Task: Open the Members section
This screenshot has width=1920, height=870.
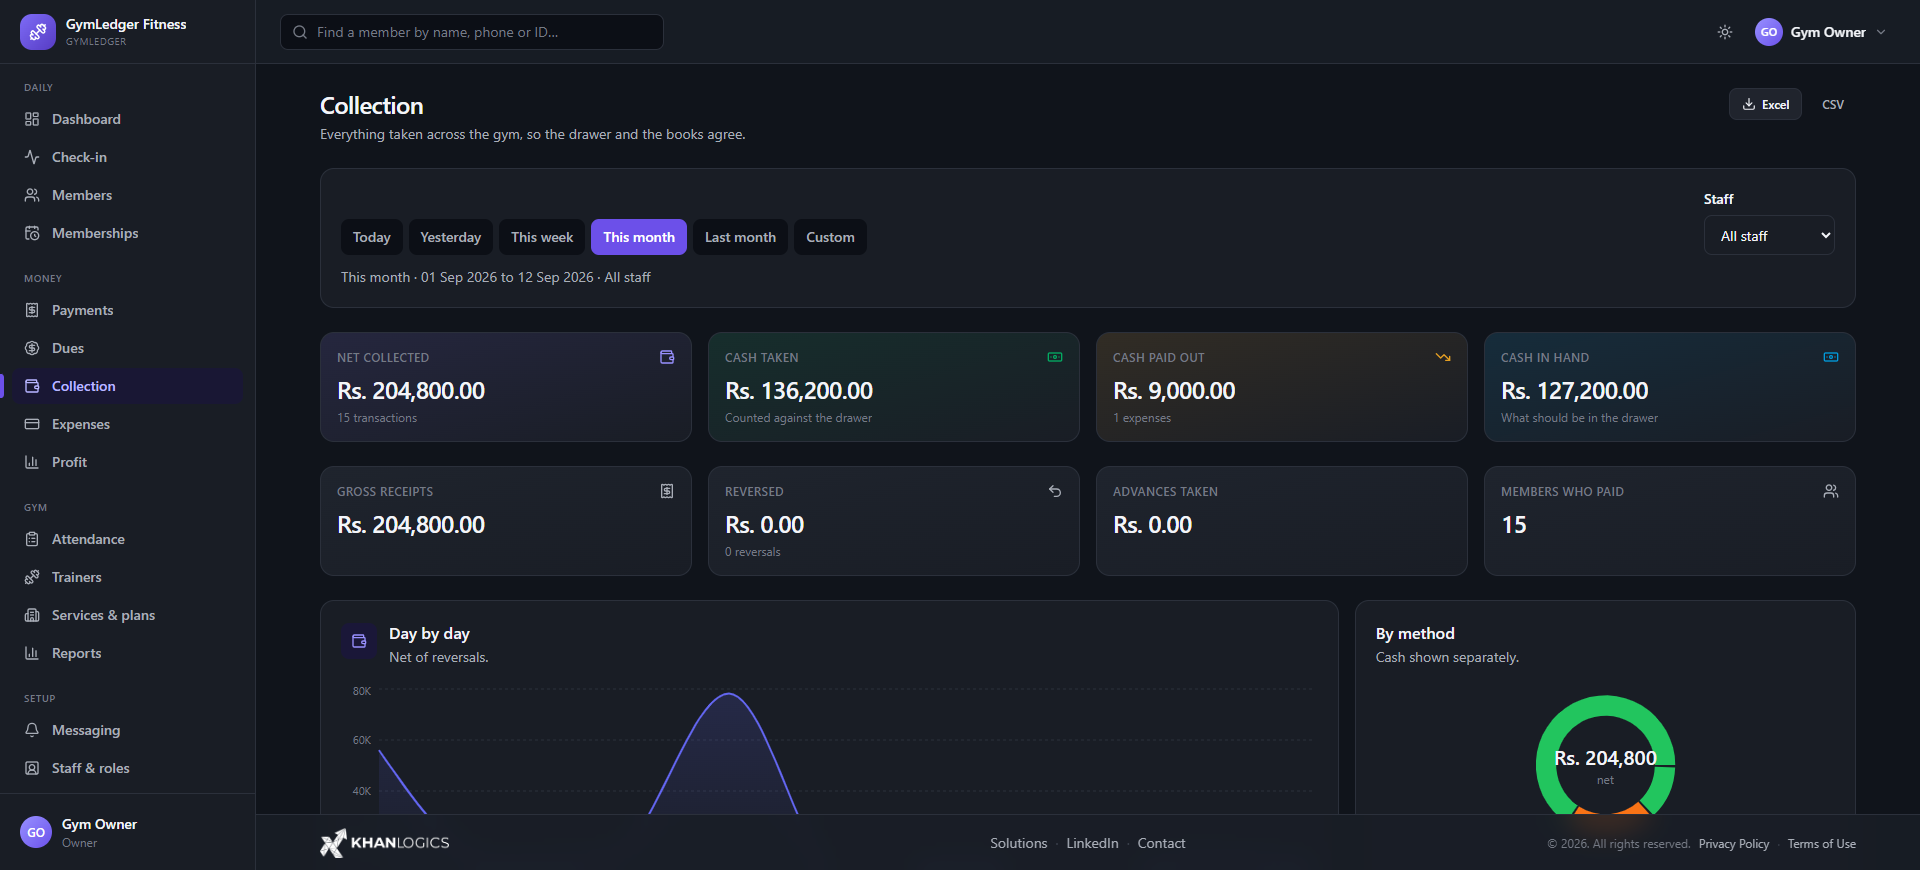Action: point(128,195)
